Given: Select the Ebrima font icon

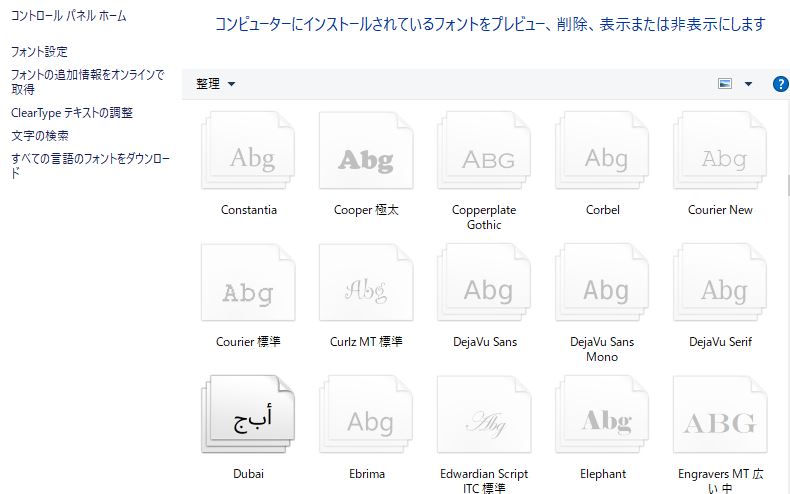Looking at the screenshot, I should point(366,414).
